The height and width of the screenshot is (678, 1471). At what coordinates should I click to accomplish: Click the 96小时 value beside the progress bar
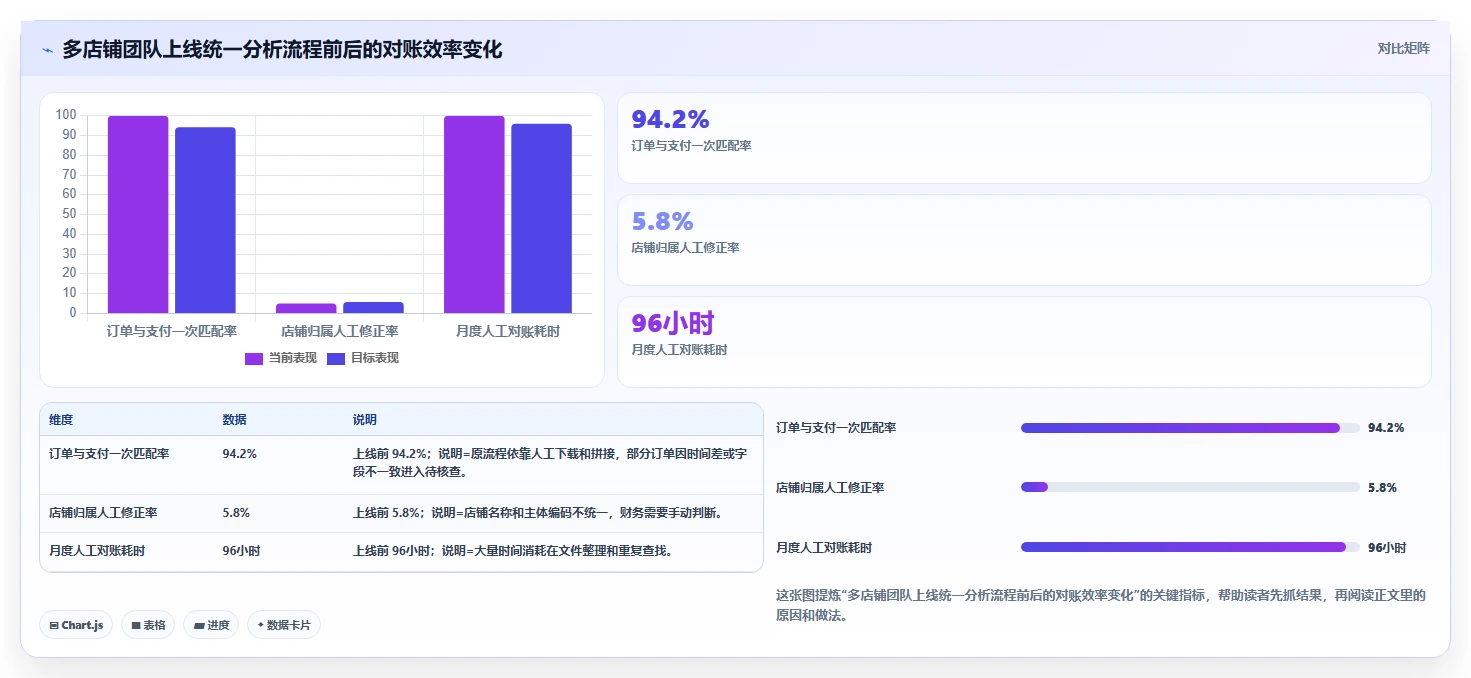point(1387,548)
